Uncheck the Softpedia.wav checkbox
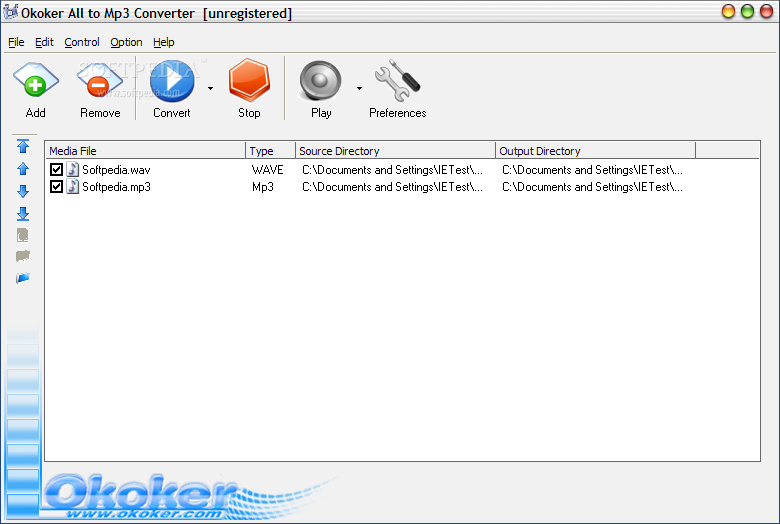This screenshot has width=780, height=524. coord(56,170)
